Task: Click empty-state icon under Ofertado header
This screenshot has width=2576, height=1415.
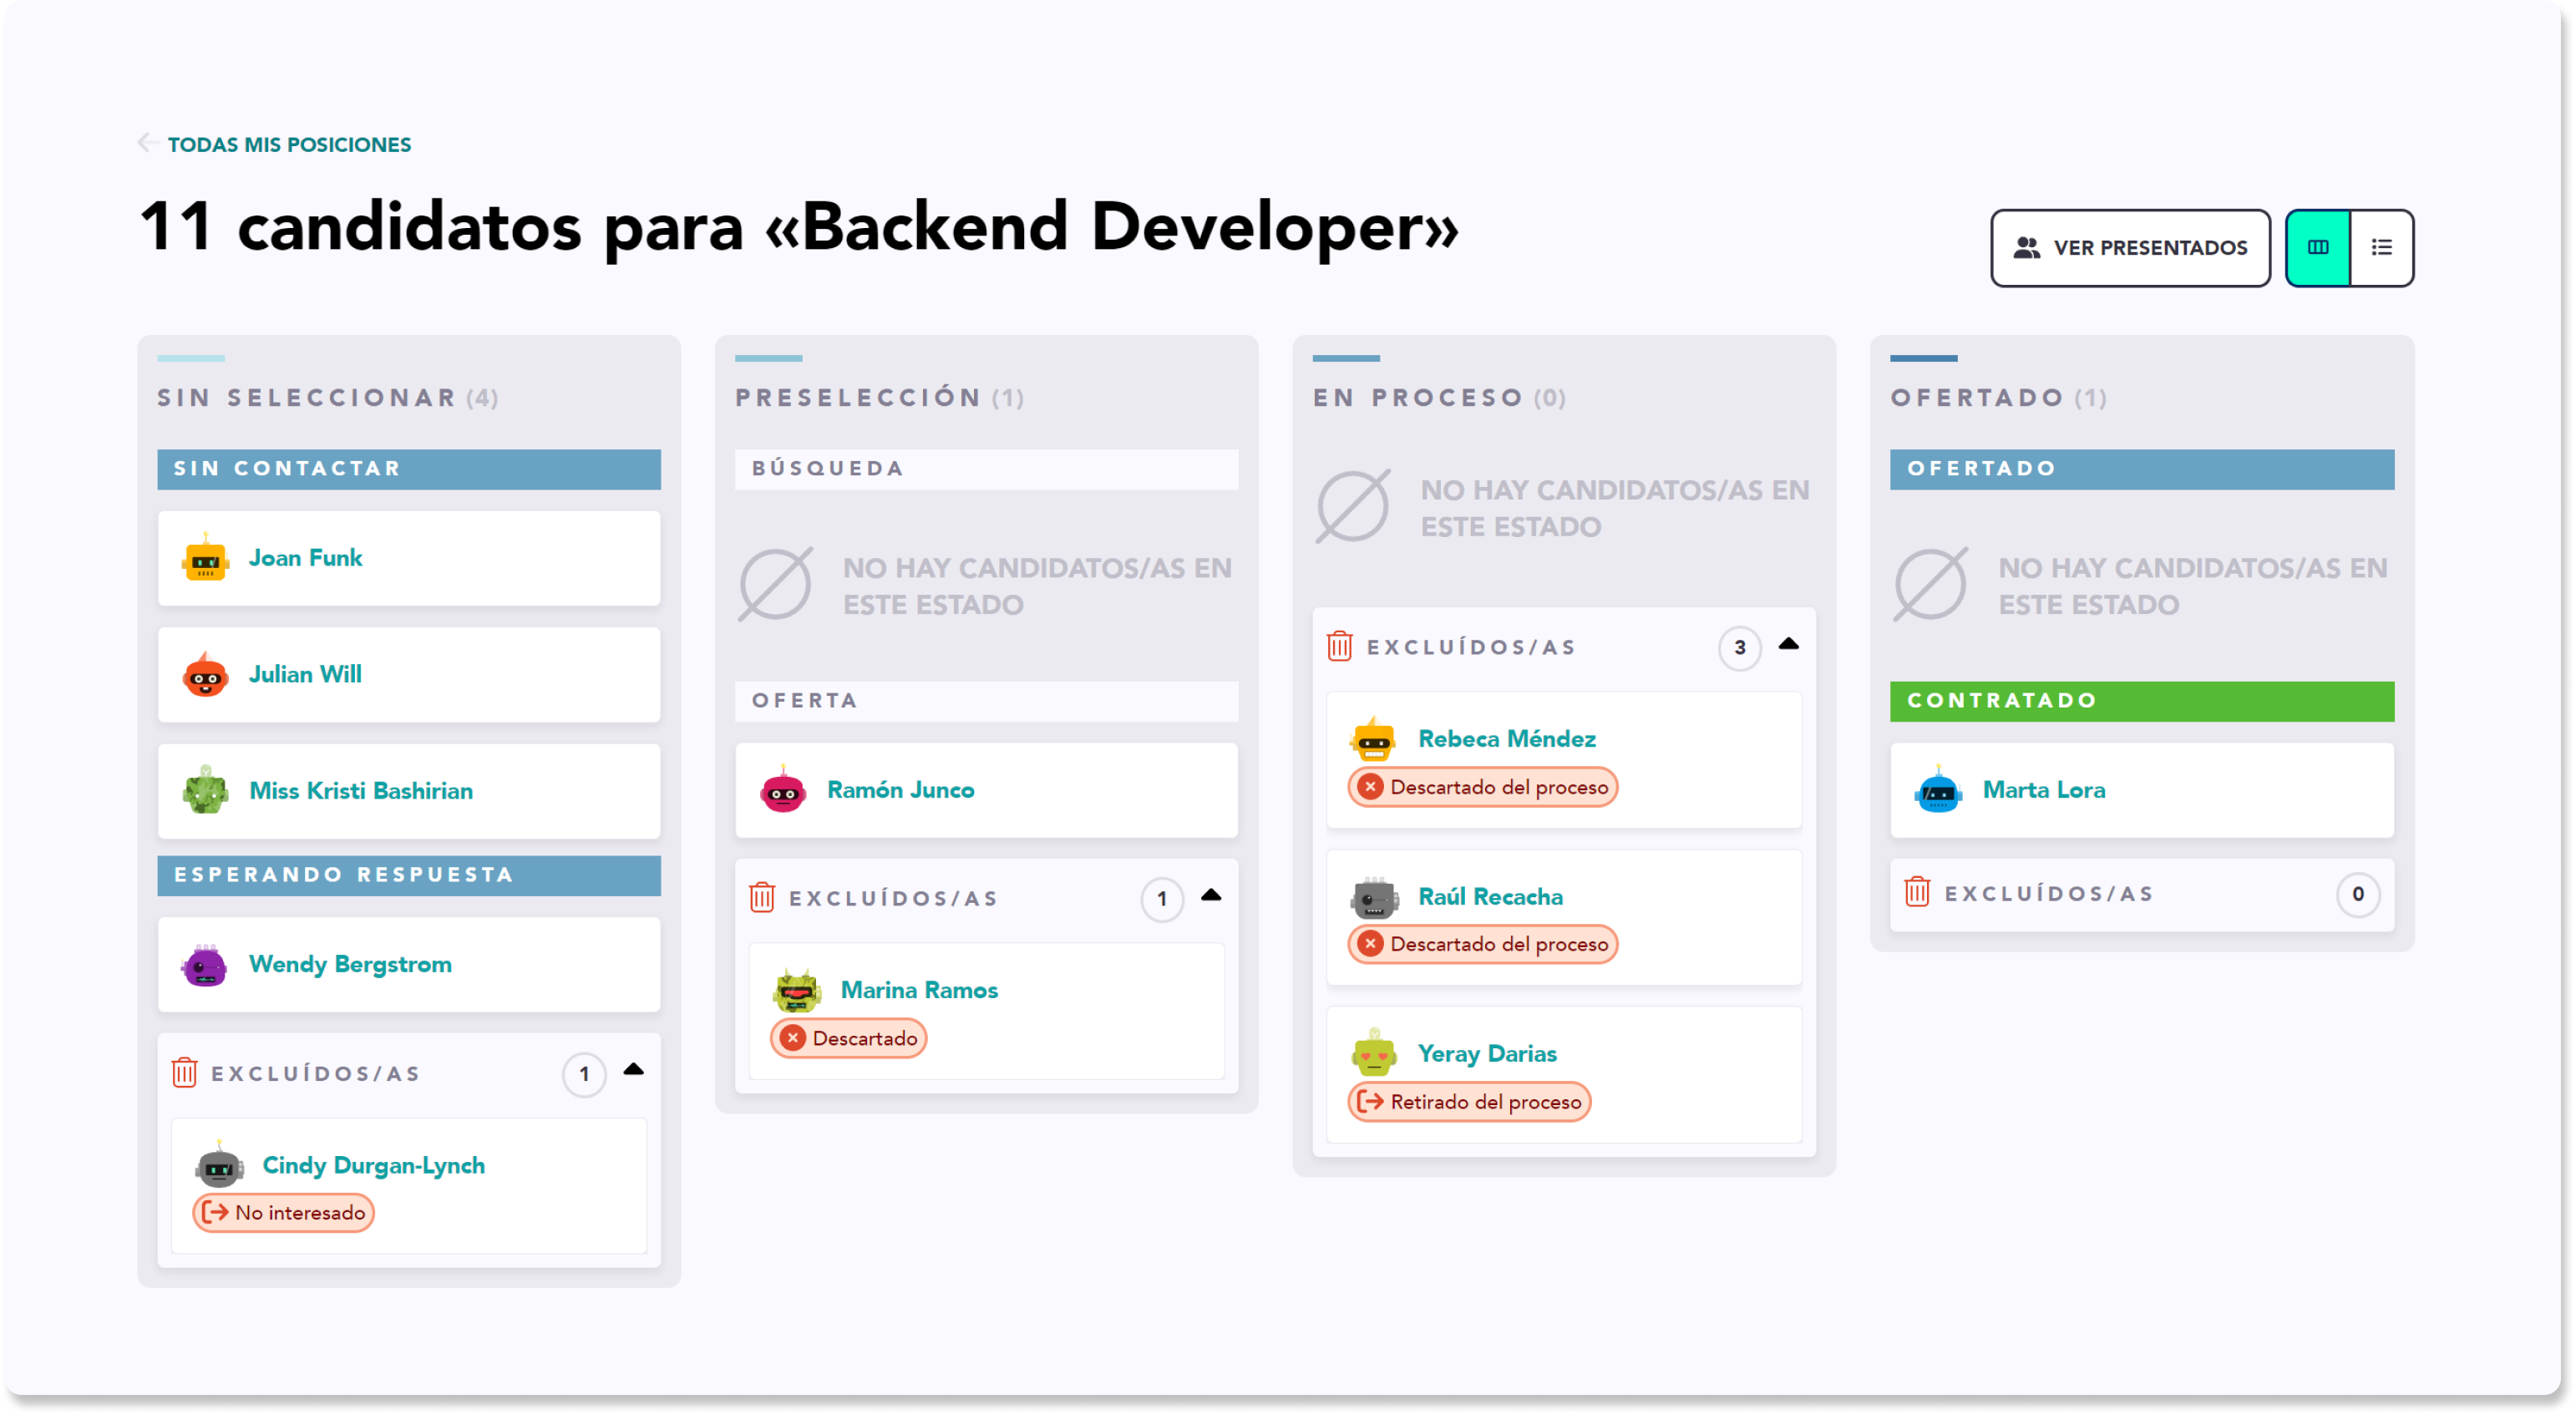Action: point(1931,585)
